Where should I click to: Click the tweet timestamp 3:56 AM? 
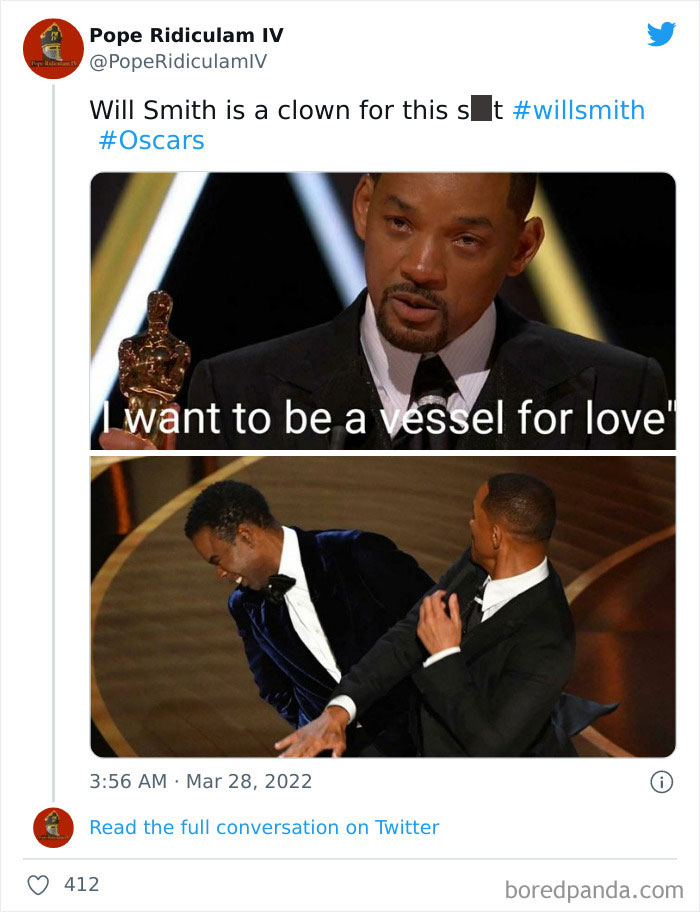127,781
